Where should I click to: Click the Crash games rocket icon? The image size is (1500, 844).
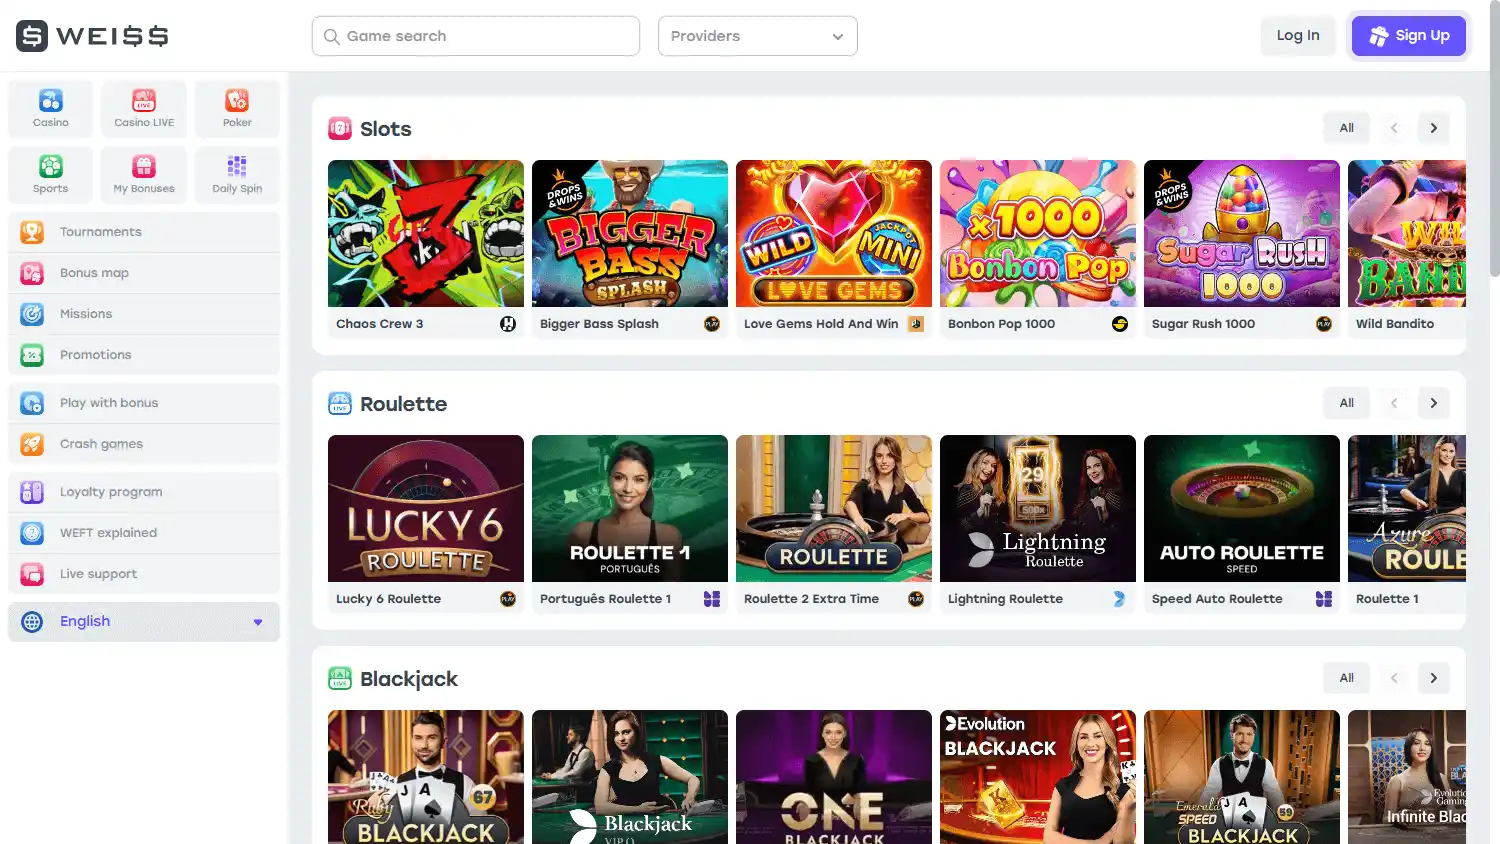pyautogui.click(x=32, y=444)
